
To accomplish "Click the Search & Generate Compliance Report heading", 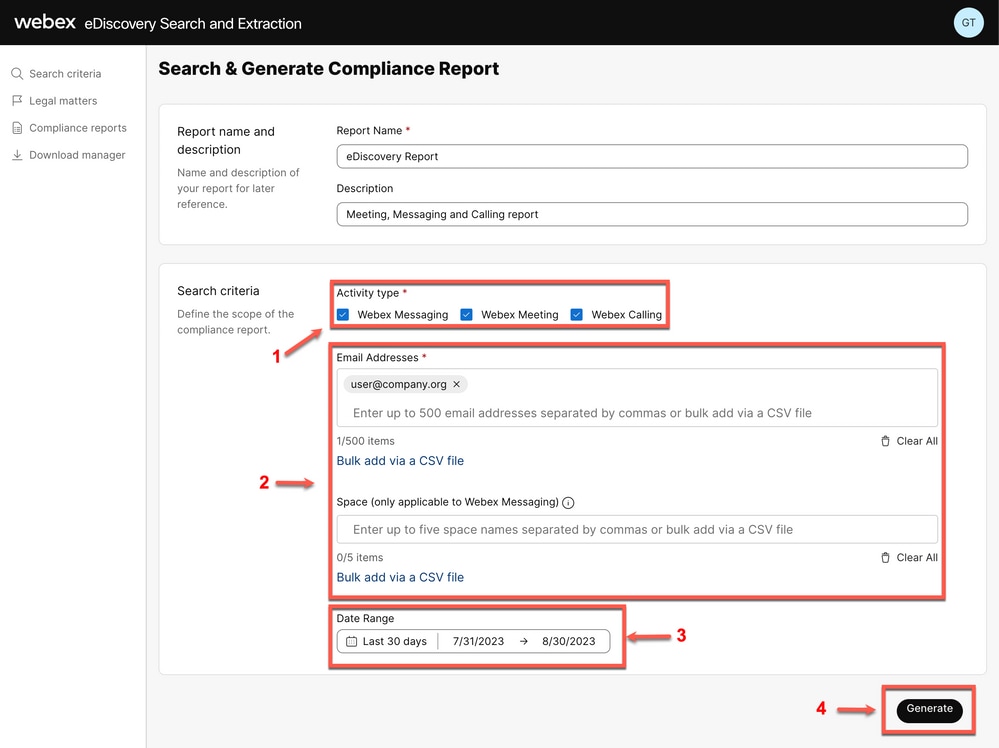I will [328, 69].
